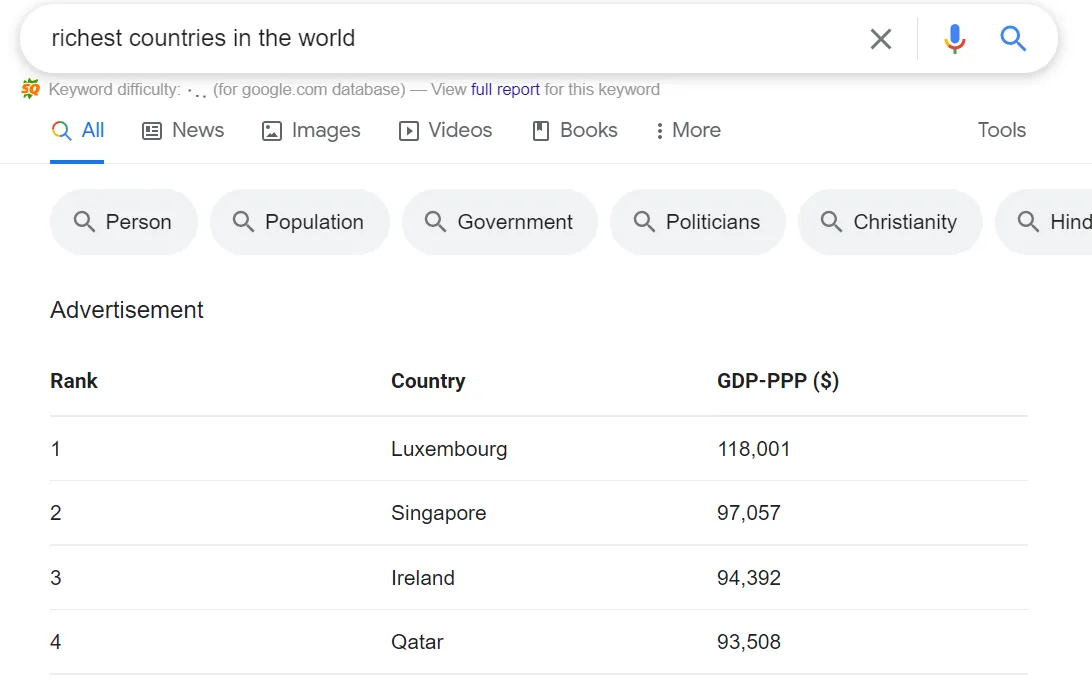This screenshot has width=1092, height=683.
Task: Click the Government suggestion chip
Action: [x=500, y=222]
